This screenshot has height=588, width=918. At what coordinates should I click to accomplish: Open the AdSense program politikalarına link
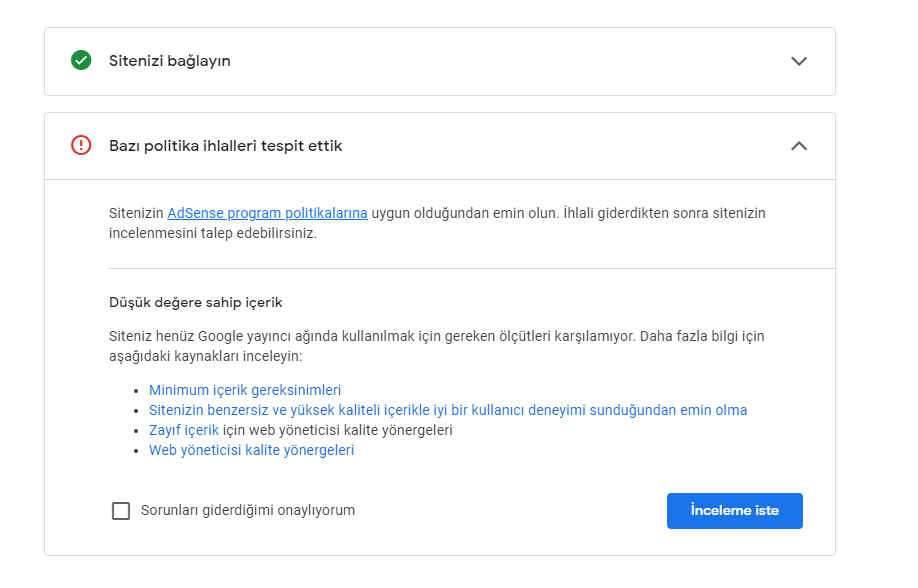[268, 213]
